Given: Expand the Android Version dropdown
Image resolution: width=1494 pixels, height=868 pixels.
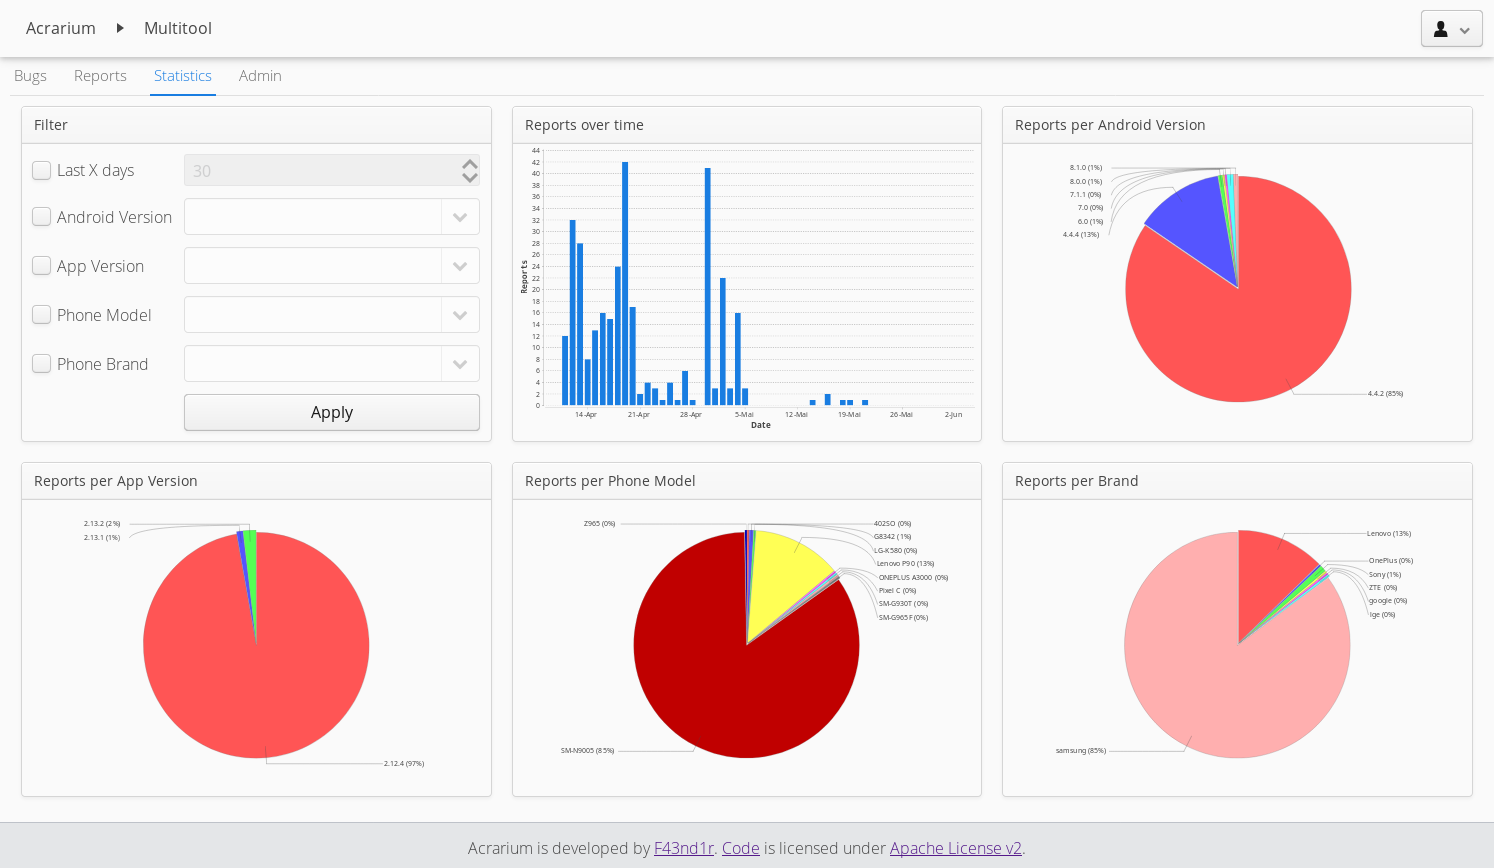Looking at the screenshot, I should [x=460, y=217].
